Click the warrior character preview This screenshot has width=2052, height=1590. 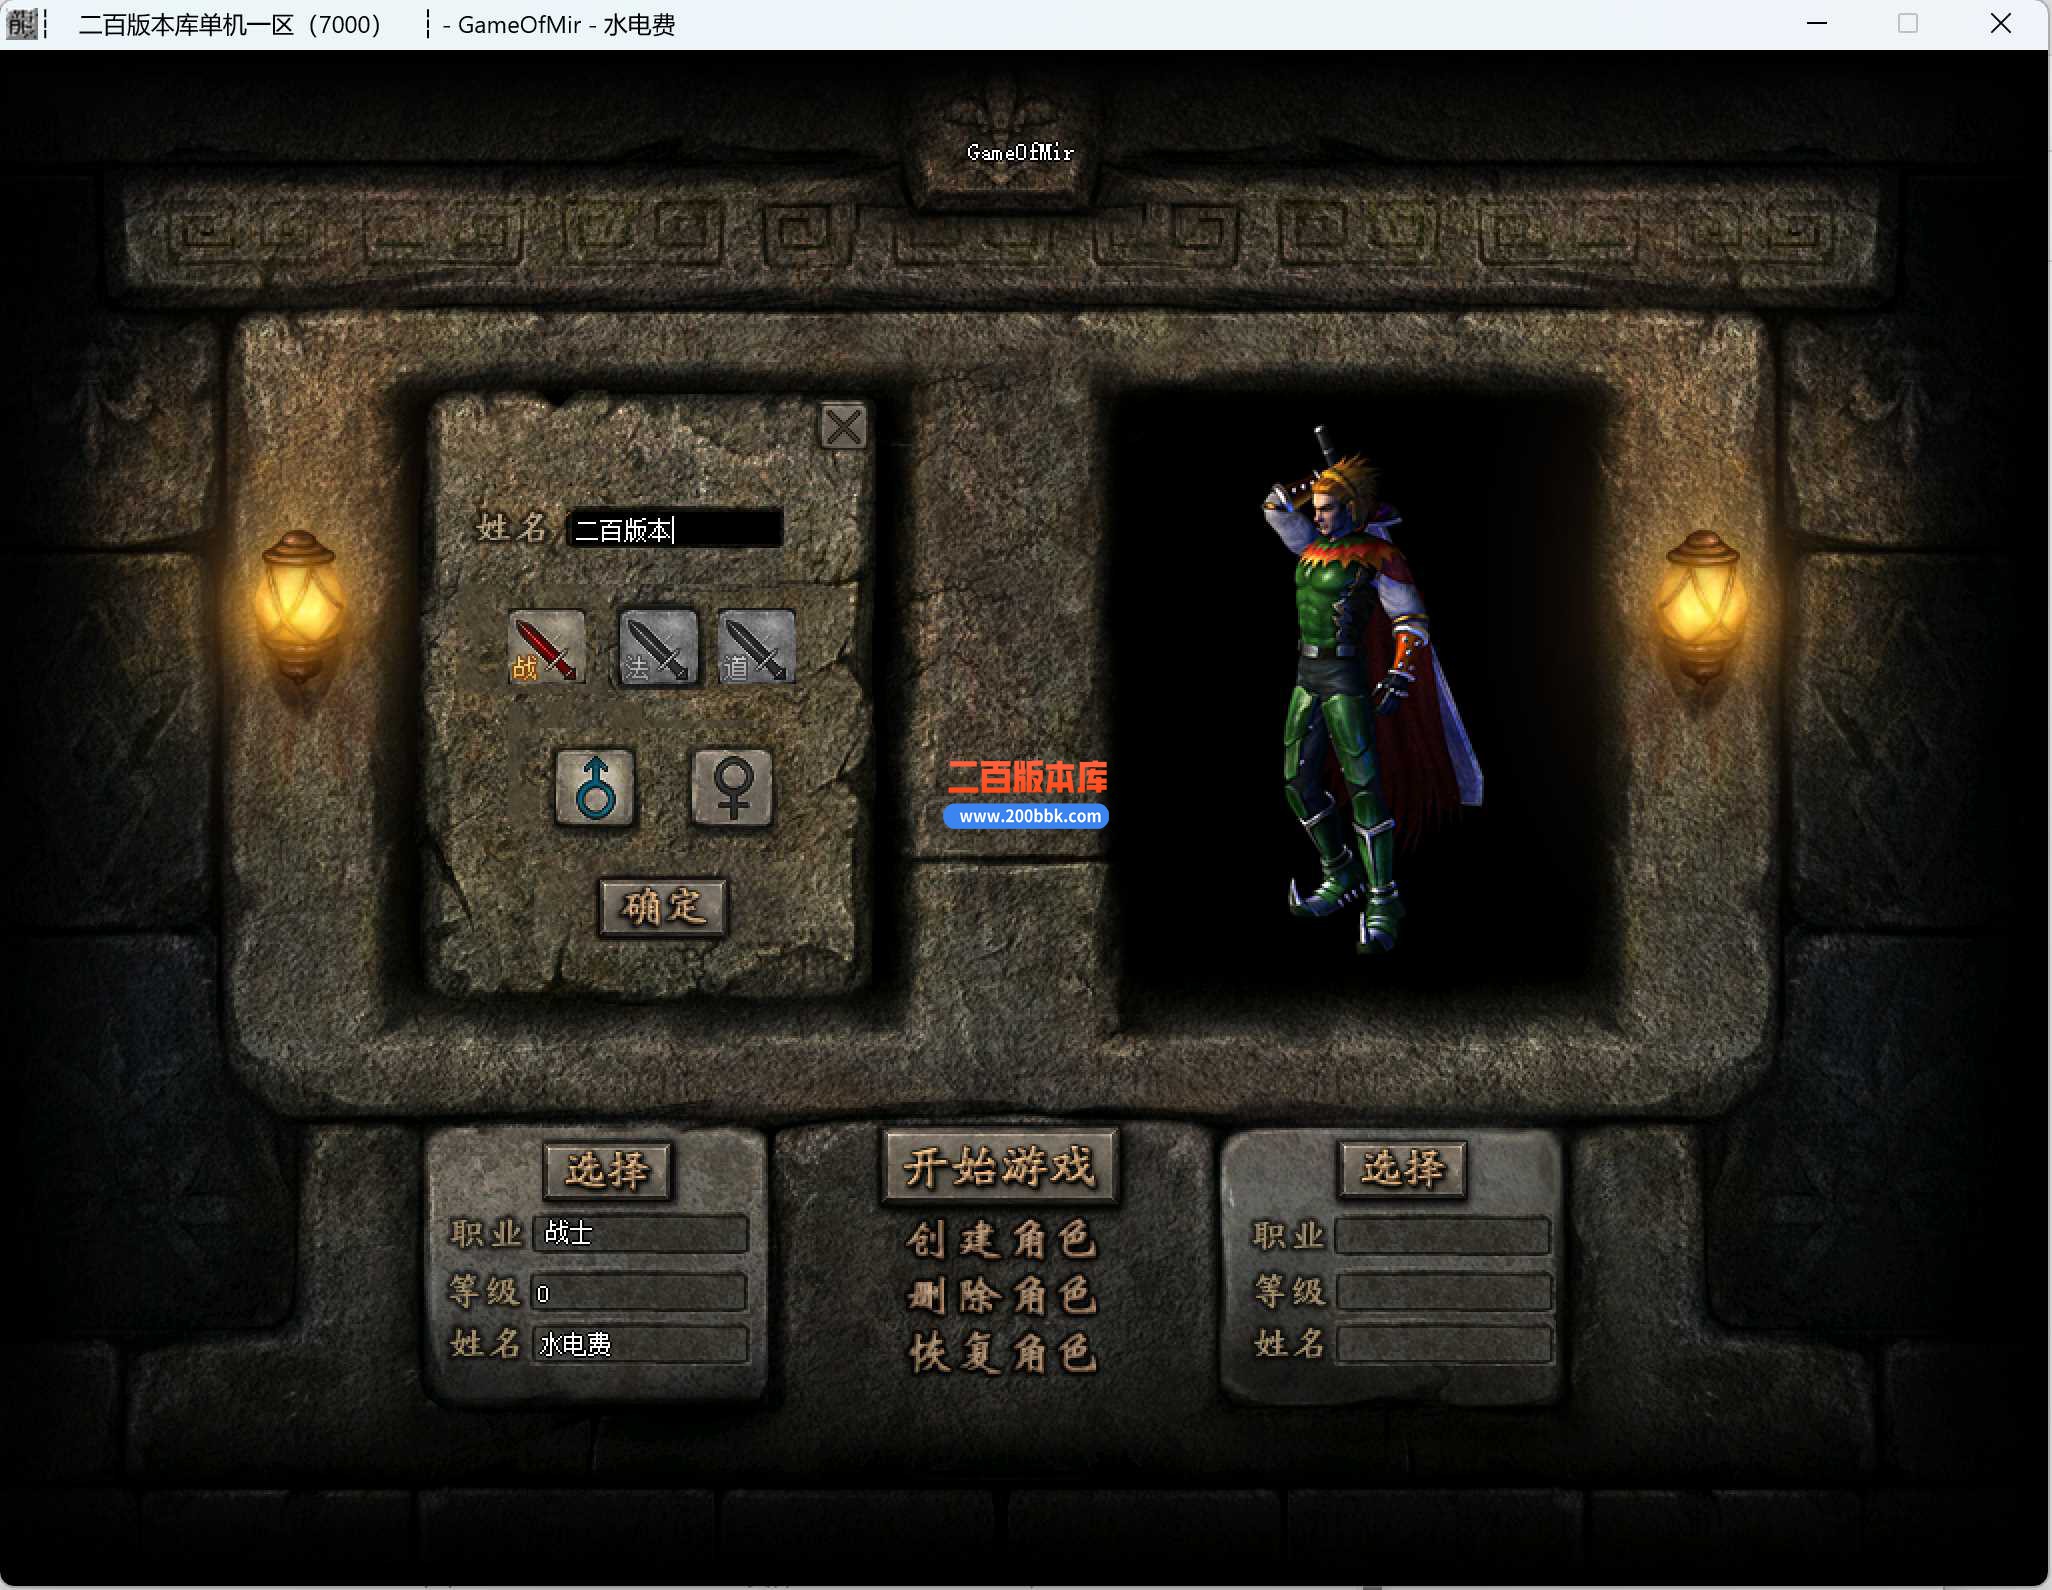click(x=1373, y=690)
